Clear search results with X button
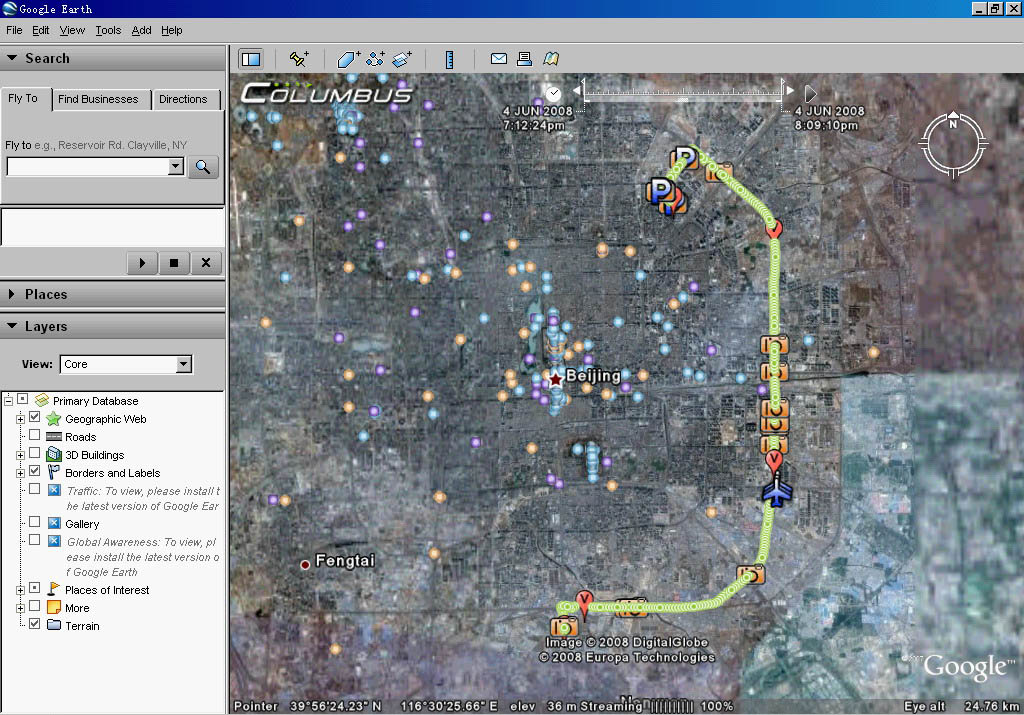This screenshot has width=1024, height=715. (206, 263)
